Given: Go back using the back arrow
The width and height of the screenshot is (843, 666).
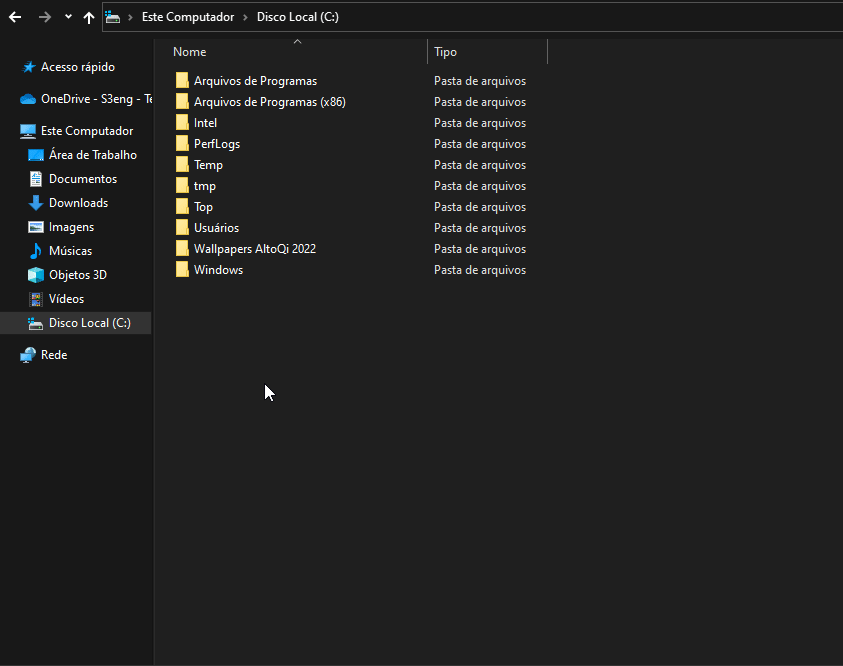Looking at the screenshot, I should pos(15,17).
